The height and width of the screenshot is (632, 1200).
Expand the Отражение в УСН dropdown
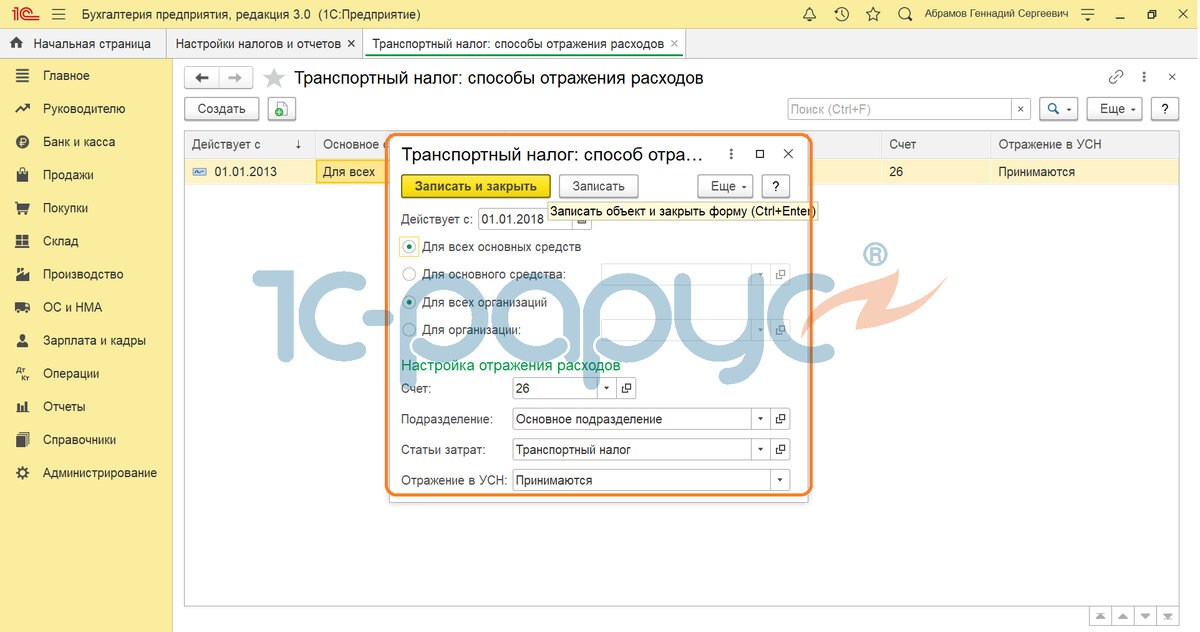point(779,480)
